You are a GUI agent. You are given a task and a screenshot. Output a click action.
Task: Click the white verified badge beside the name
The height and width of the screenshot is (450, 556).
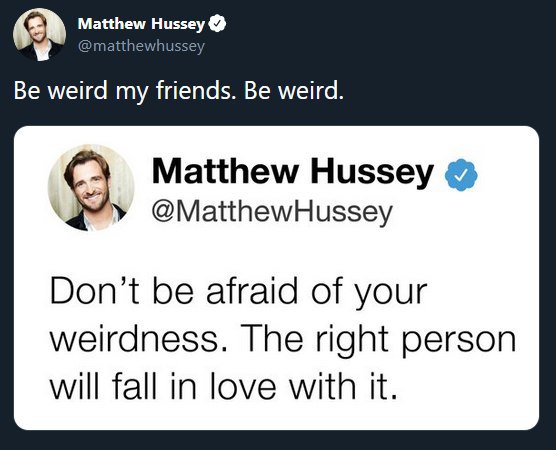pyautogui.click(x=217, y=24)
